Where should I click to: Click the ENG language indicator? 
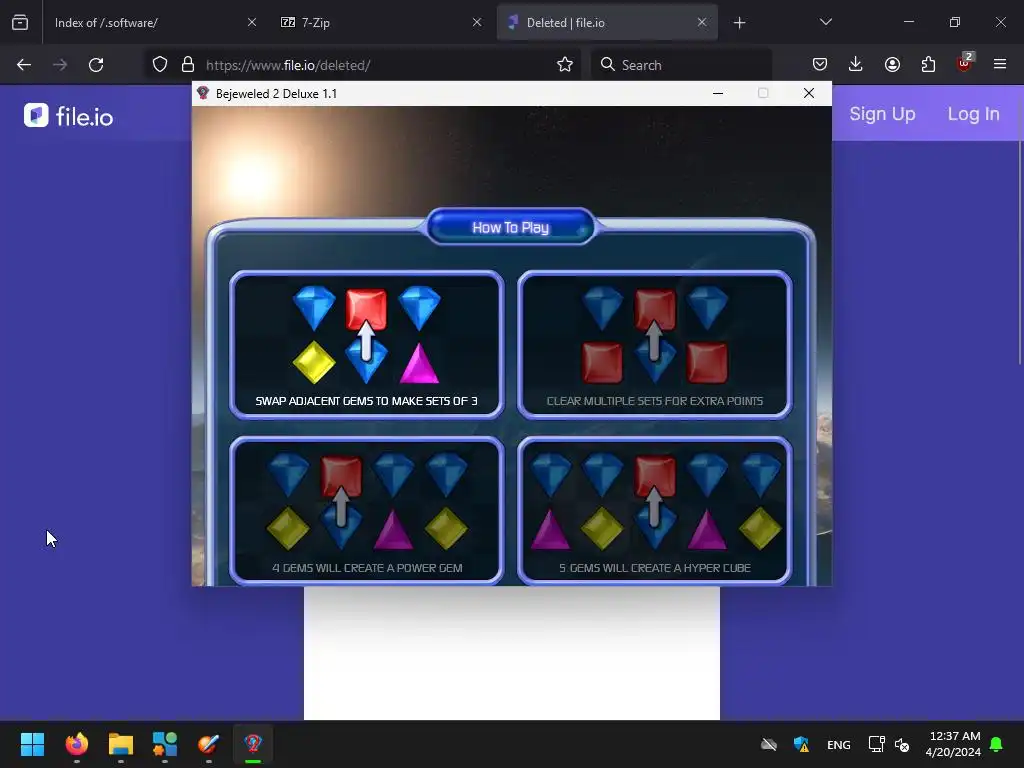(x=839, y=745)
